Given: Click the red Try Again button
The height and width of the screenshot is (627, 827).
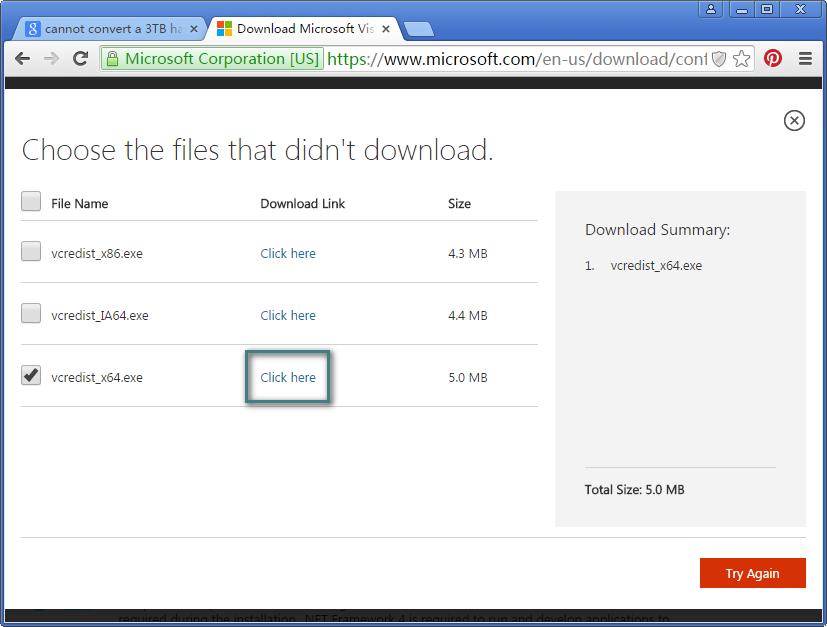Looking at the screenshot, I should (753, 573).
